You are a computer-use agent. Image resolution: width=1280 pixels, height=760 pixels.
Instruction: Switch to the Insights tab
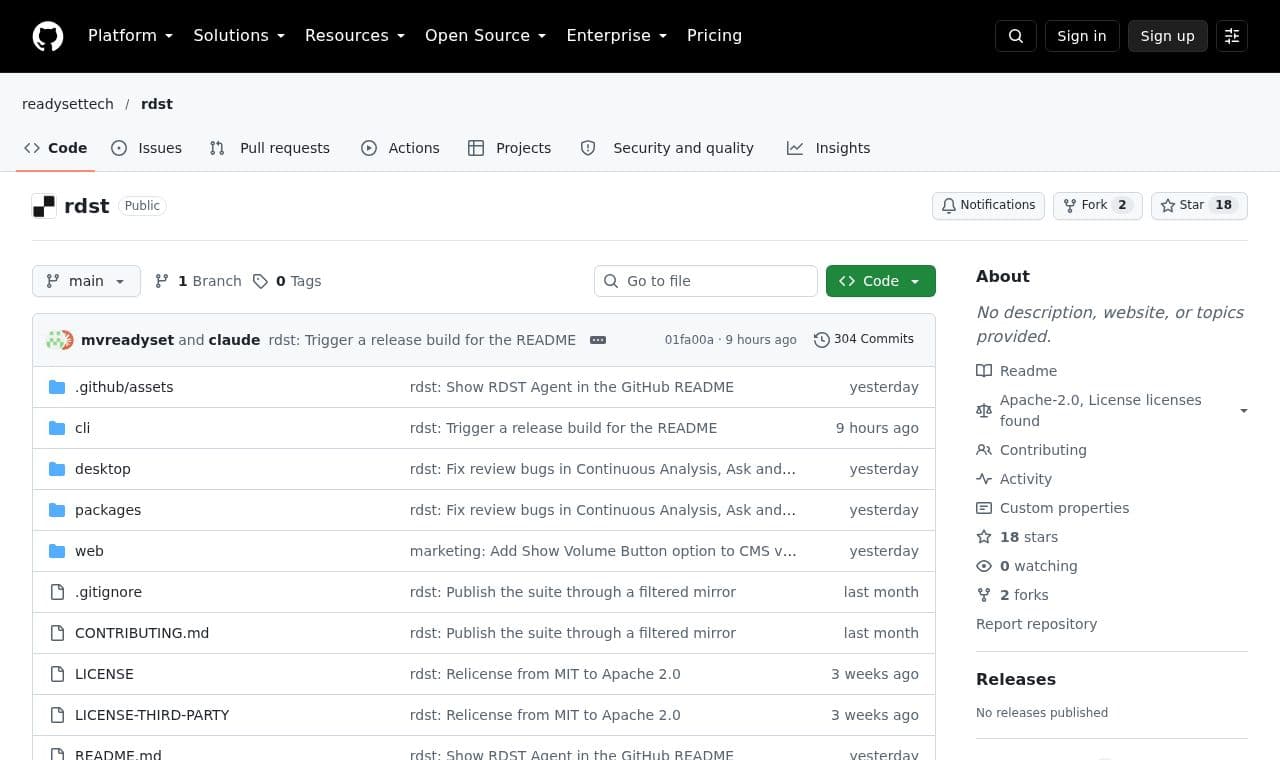829,148
